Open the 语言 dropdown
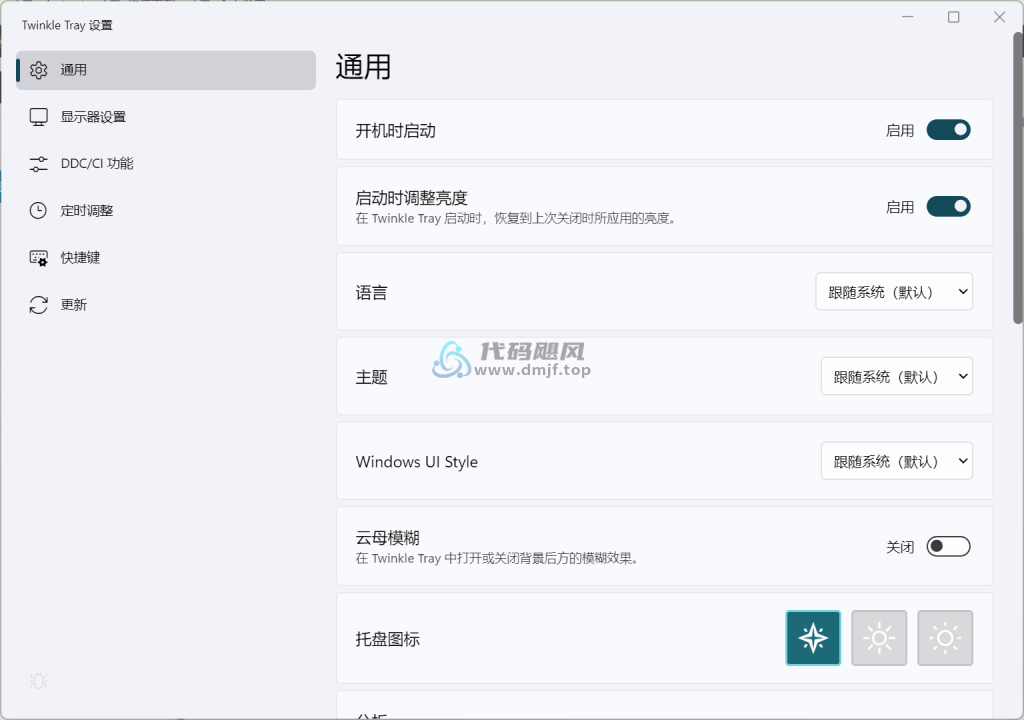The height and width of the screenshot is (720, 1024). coord(894,291)
